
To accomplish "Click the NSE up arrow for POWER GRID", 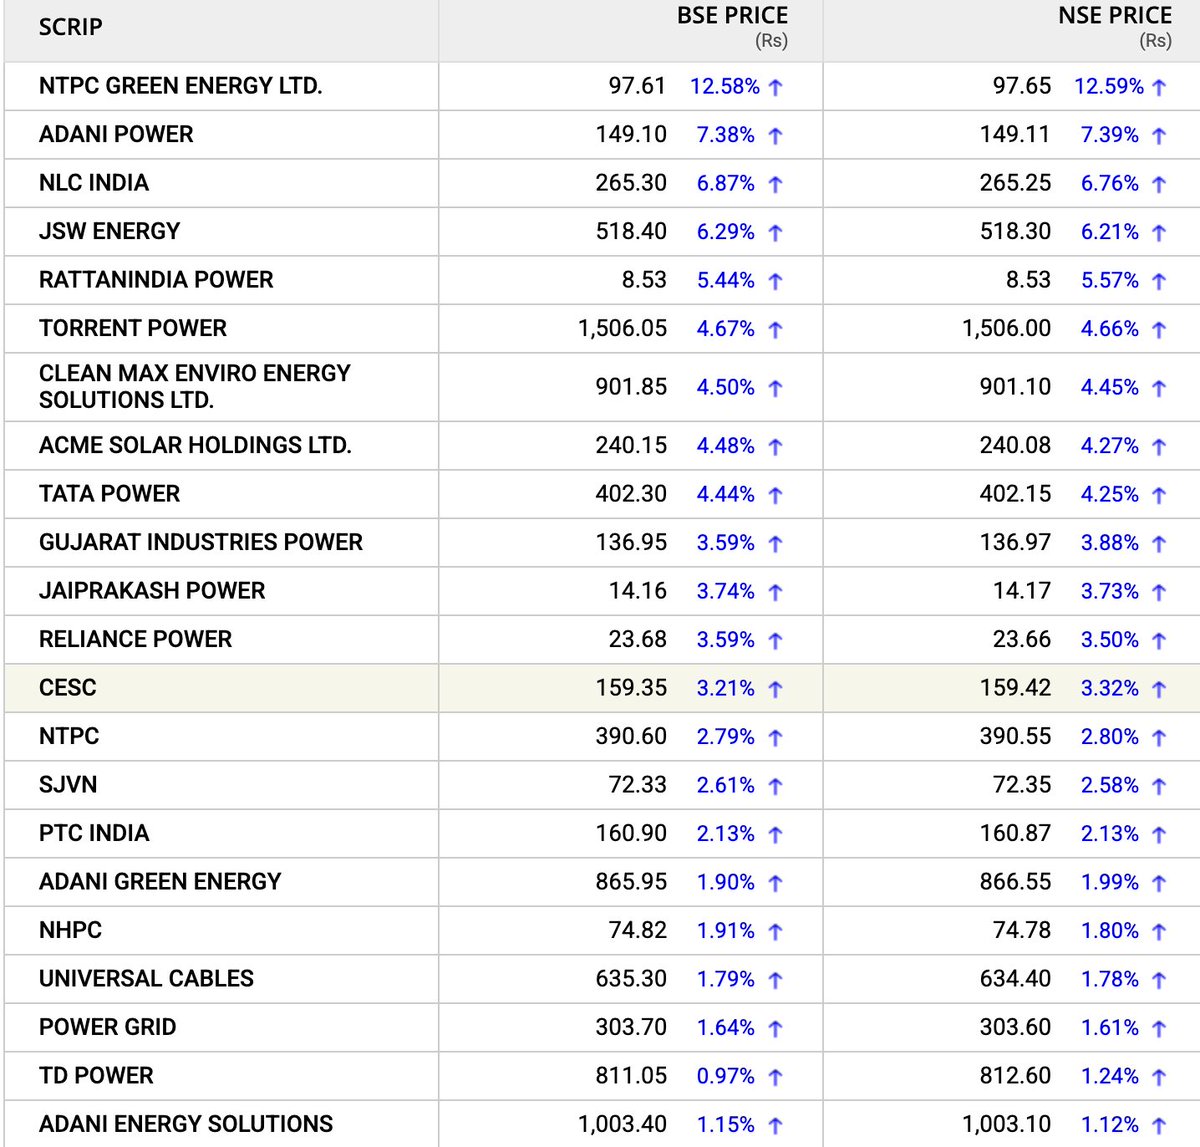I will [1159, 1029].
